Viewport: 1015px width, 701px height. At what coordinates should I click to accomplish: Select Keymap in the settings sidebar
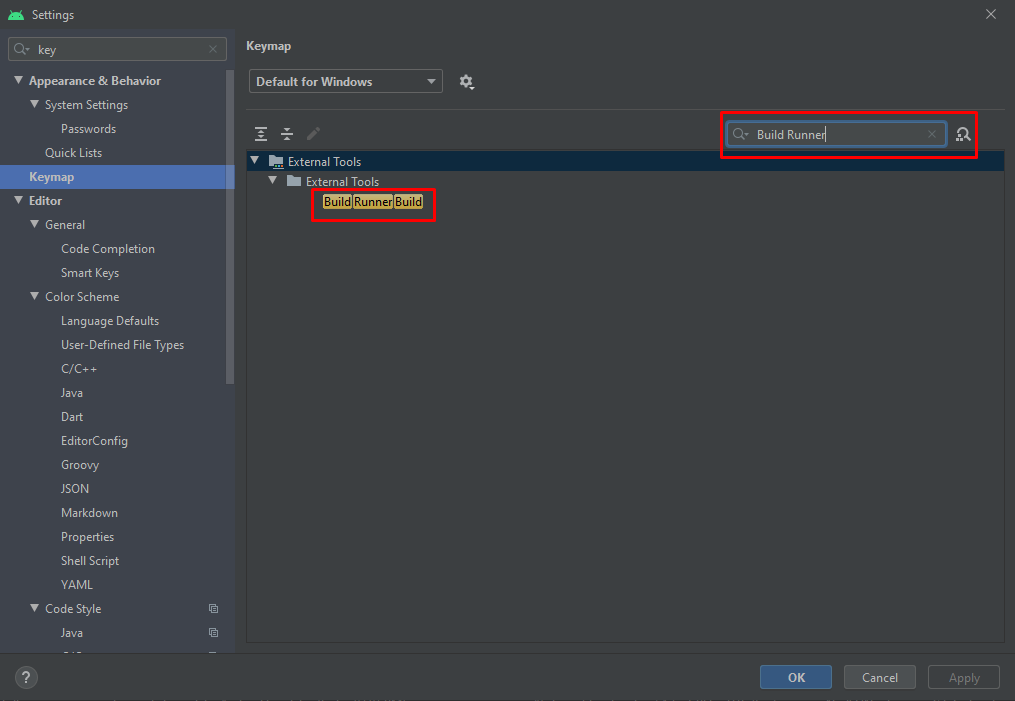[x=50, y=176]
